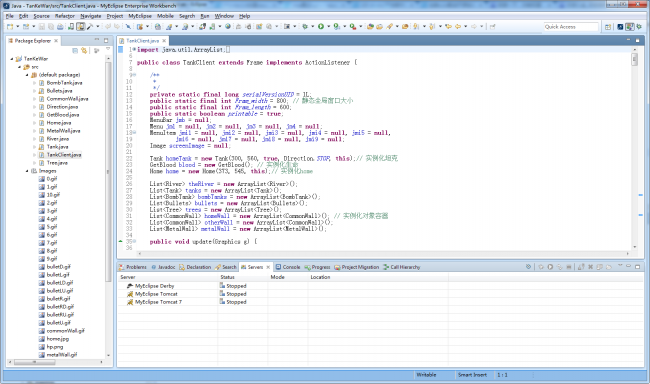Toggle the highlighted perspective button at top right
The image size is (650, 384).
(x=630, y=27)
